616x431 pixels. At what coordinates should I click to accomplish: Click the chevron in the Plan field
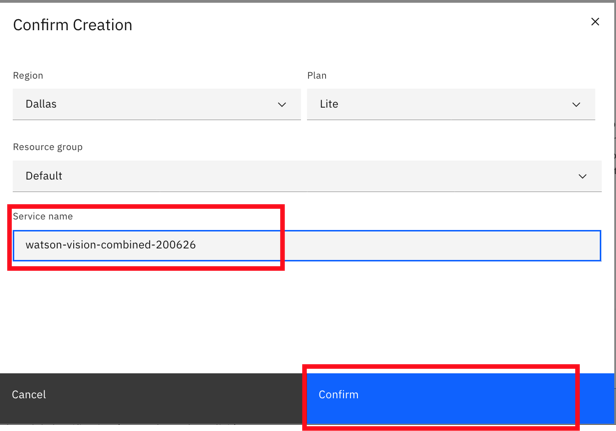click(x=576, y=105)
